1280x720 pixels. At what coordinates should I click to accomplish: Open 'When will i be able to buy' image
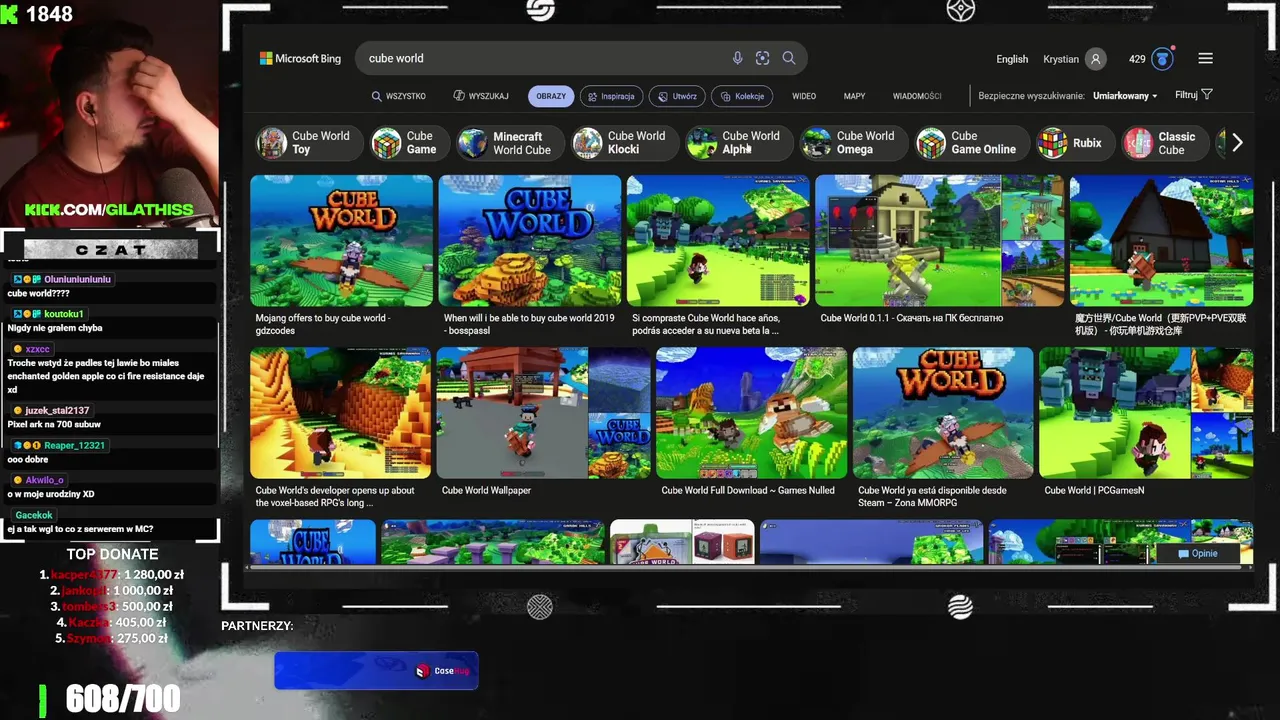[x=530, y=241]
